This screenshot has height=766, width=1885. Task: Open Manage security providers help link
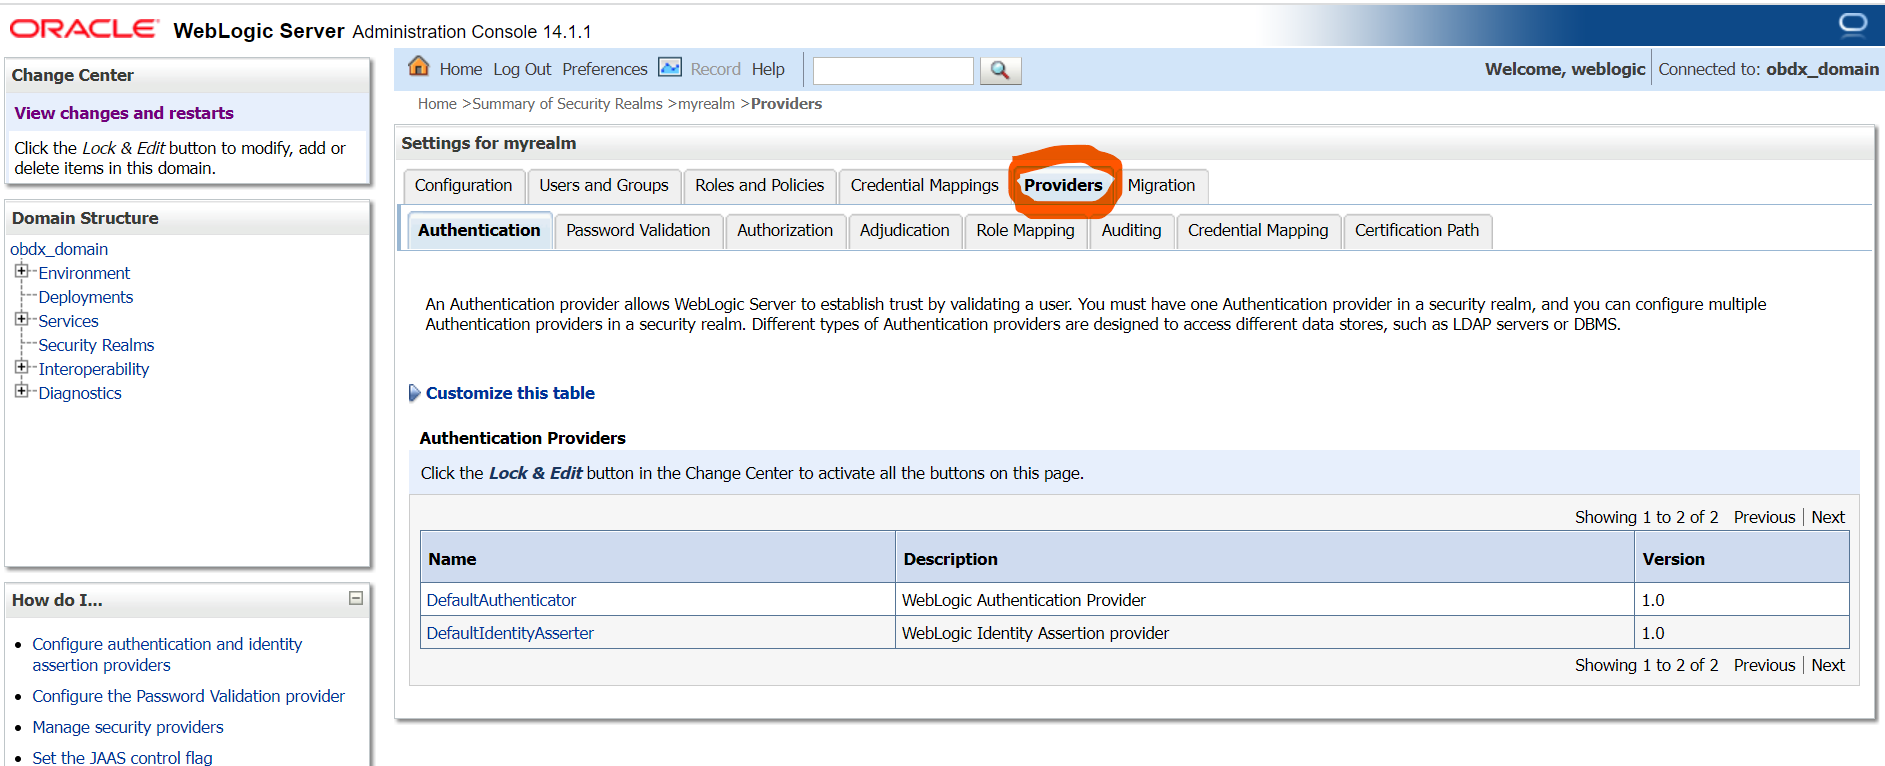pos(127,727)
